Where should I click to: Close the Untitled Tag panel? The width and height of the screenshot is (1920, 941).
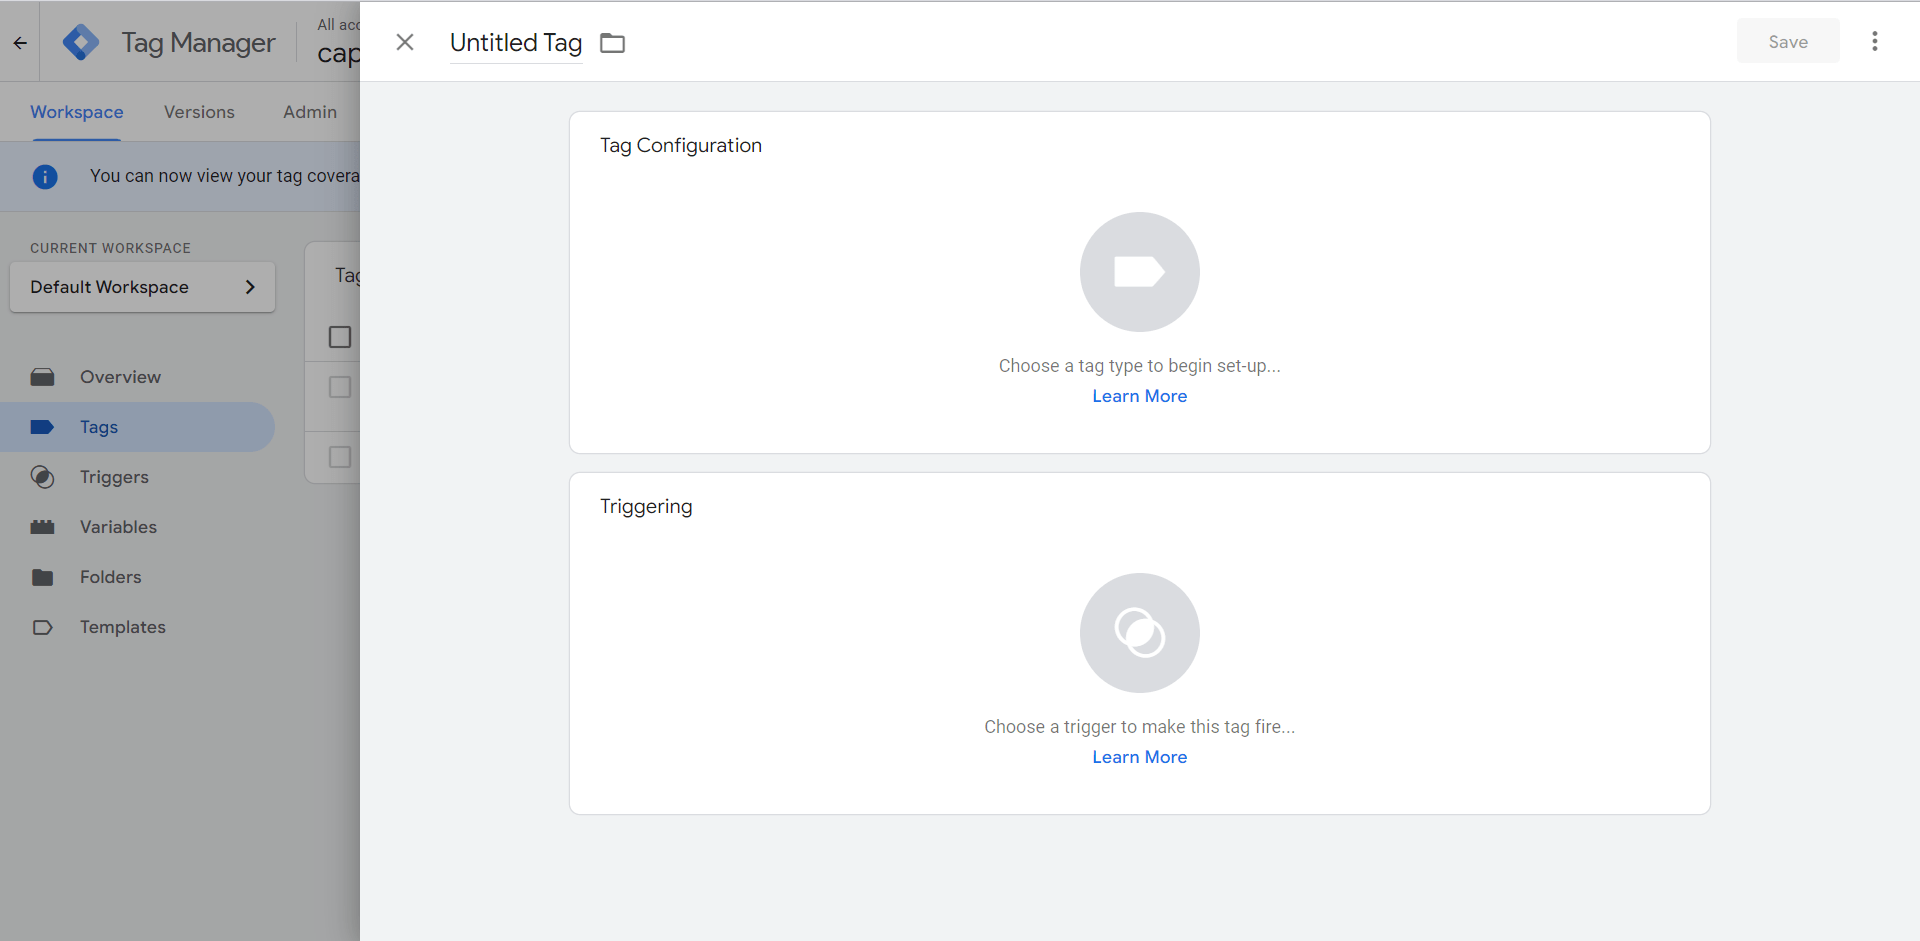click(x=405, y=42)
